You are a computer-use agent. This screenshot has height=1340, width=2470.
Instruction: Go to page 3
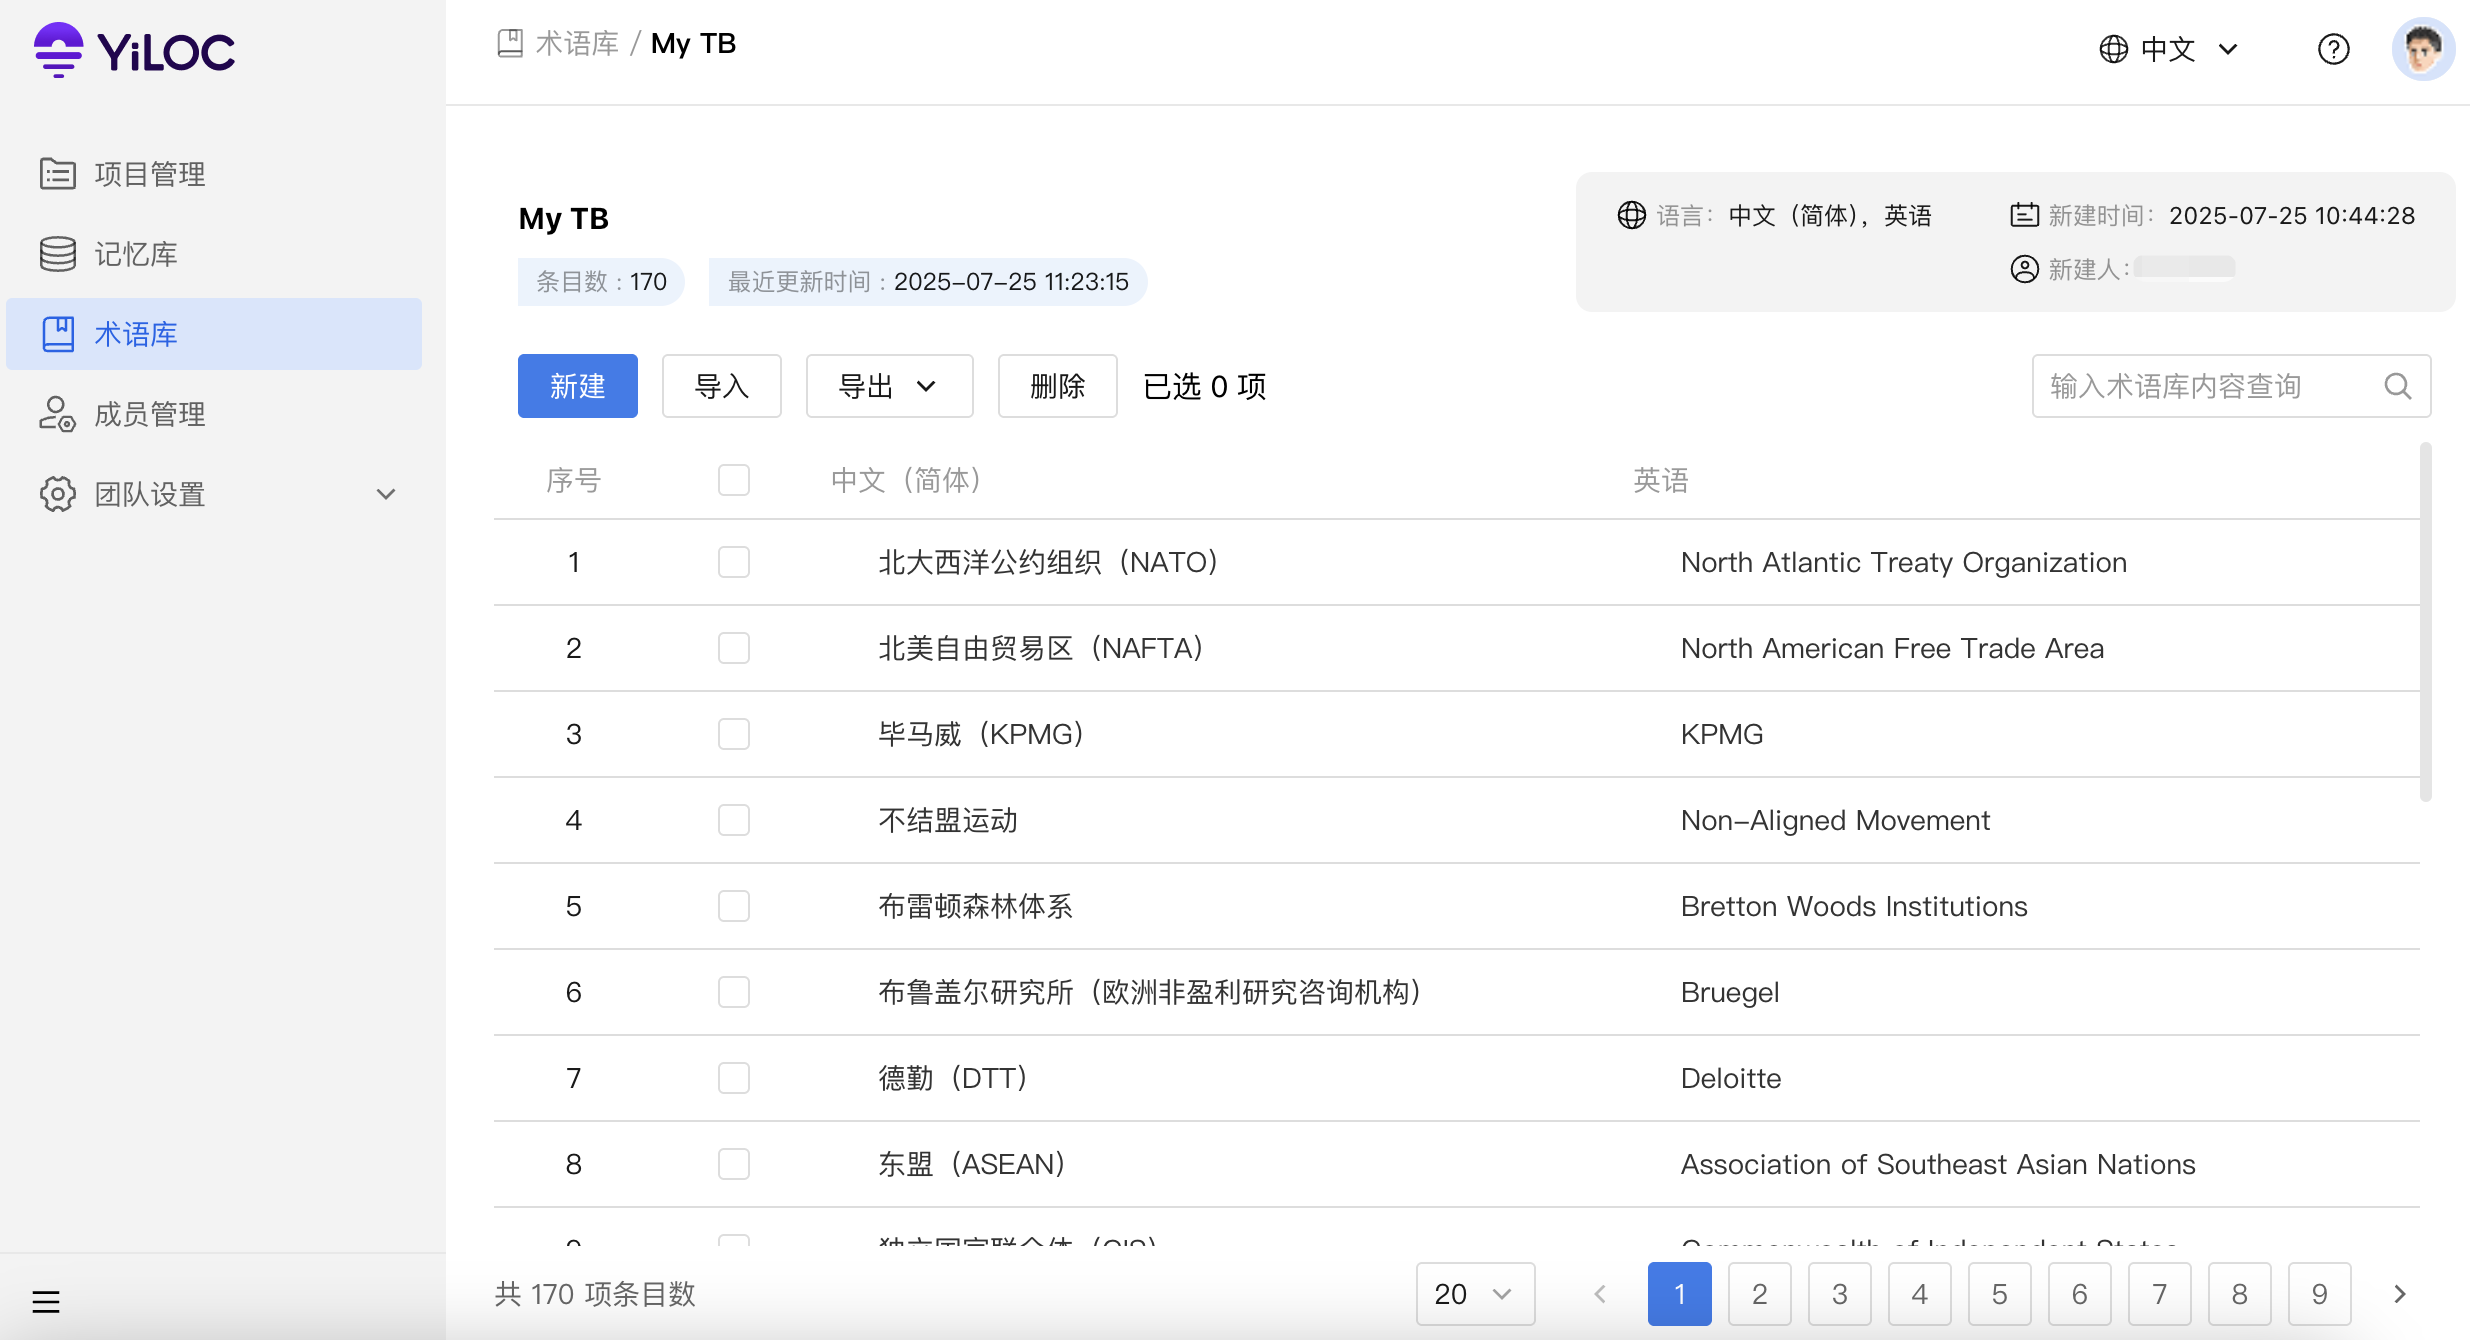1840,1294
